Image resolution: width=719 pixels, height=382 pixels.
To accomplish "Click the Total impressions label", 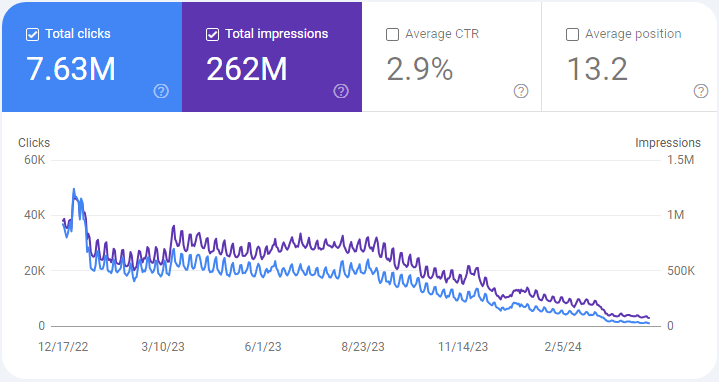I will click(x=277, y=34).
